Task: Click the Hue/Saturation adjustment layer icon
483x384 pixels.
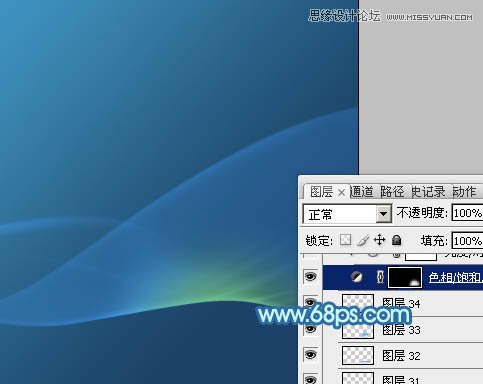Action: click(357, 277)
